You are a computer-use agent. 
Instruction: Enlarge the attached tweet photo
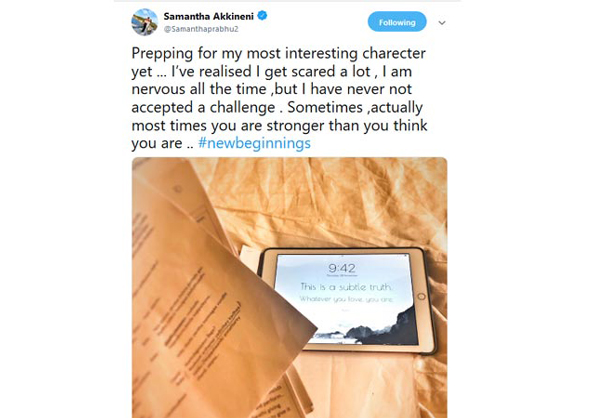click(x=289, y=287)
